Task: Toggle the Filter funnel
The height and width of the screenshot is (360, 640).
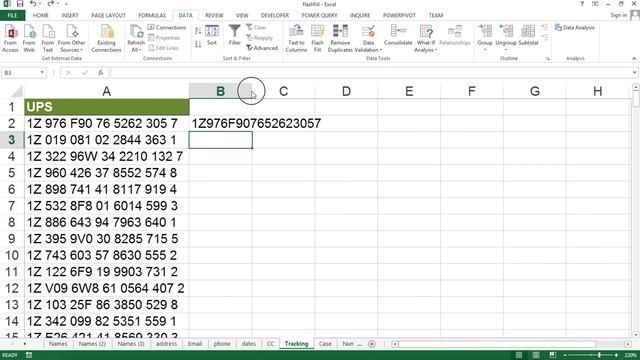Action: pos(234,35)
